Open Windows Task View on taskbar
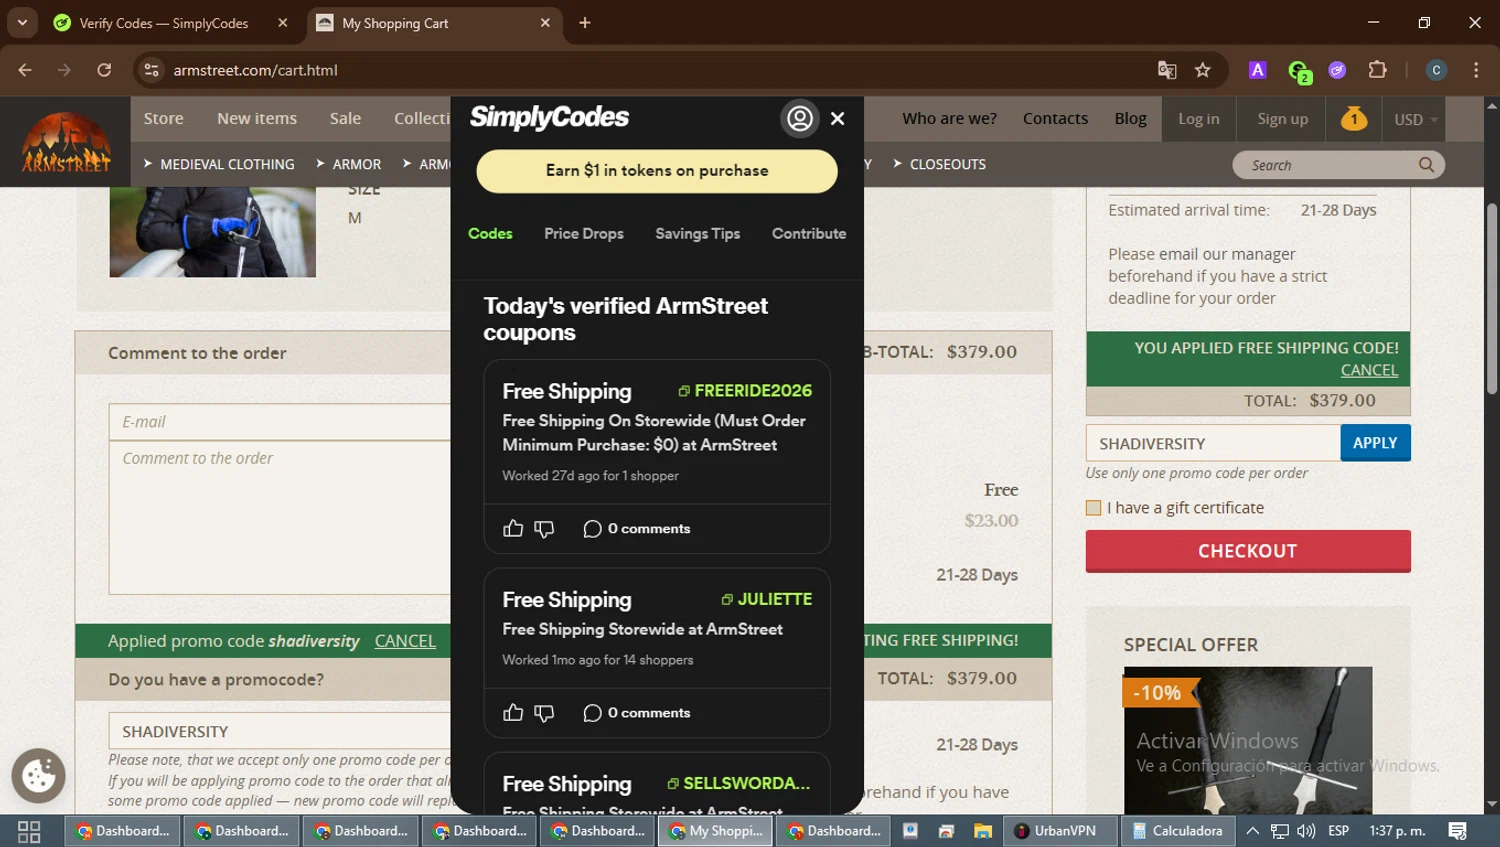The image size is (1500, 847). click(x=29, y=831)
